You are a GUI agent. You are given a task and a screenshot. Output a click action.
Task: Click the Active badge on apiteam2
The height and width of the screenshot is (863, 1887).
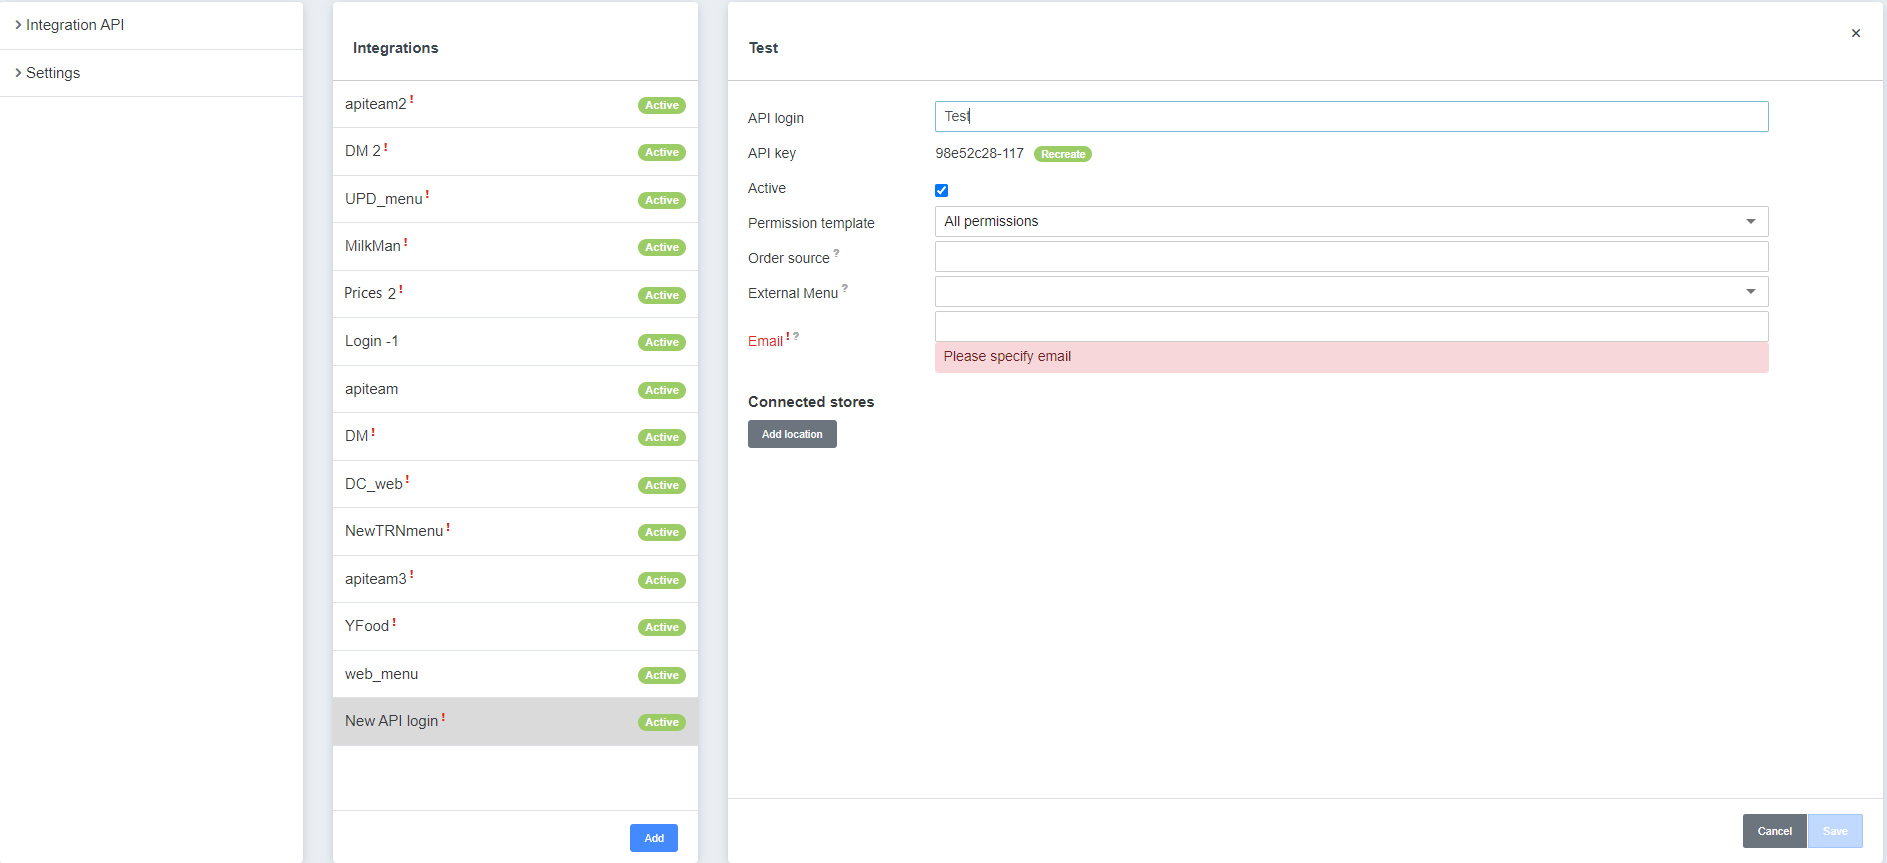(x=661, y=105)
